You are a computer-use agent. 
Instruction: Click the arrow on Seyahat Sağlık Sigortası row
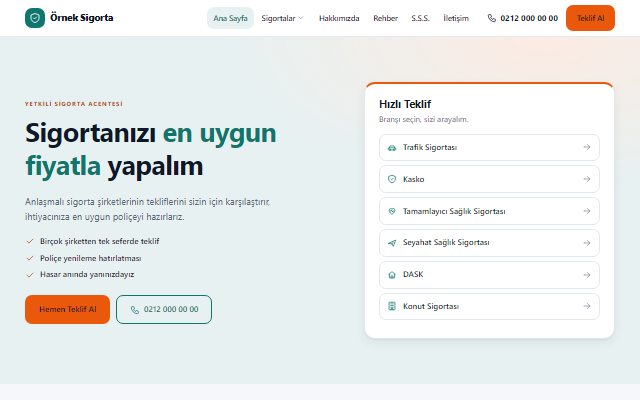click(587, 243)
